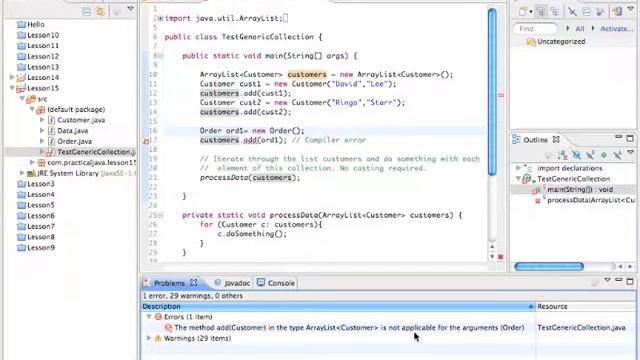Open the Package Explorer view menu triangle
Screen dimensions: 640x360
[131, 9]
